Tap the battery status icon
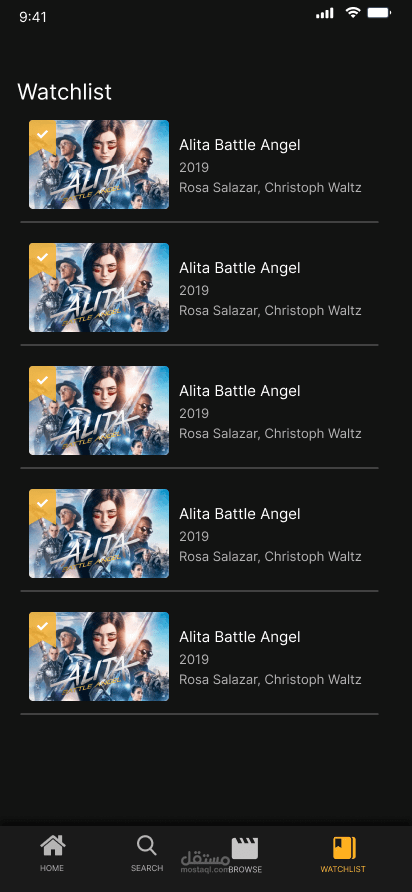 [378, 13]
